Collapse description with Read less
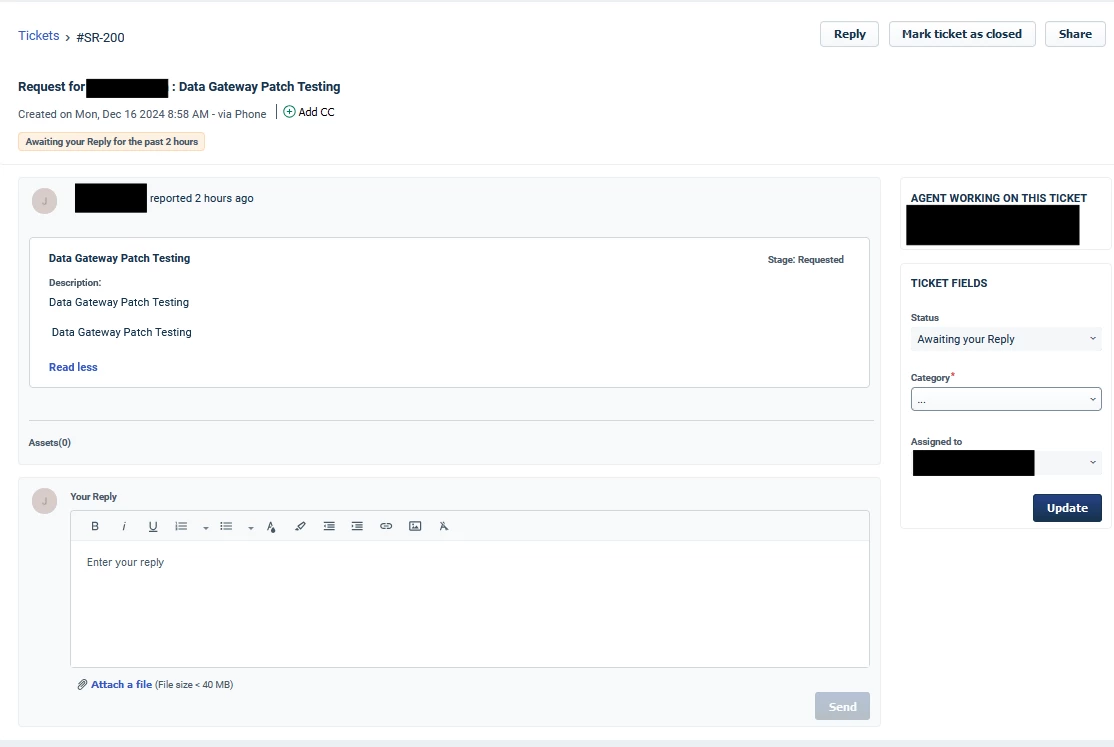This screenshot has width=1114, height=747. point(73,367)
